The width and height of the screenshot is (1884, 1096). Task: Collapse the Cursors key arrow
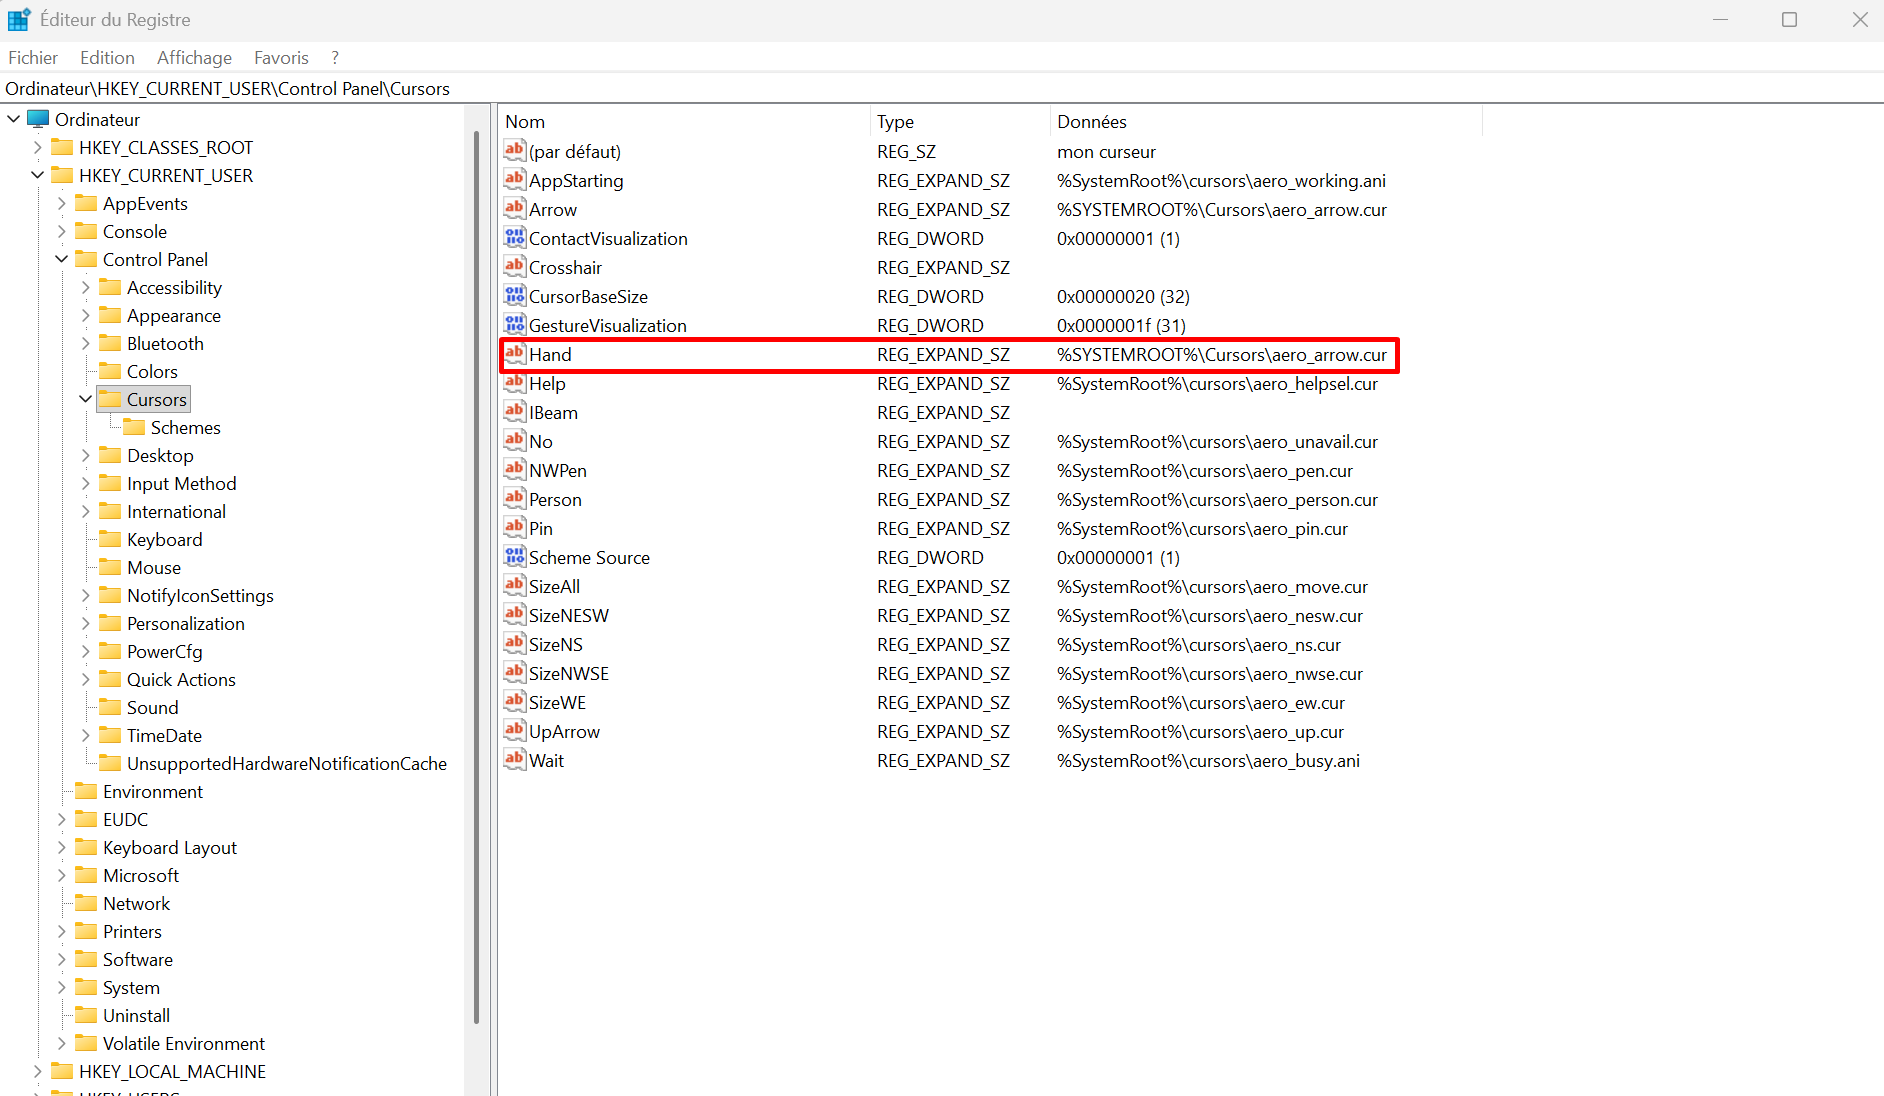[x=86, y=399]
